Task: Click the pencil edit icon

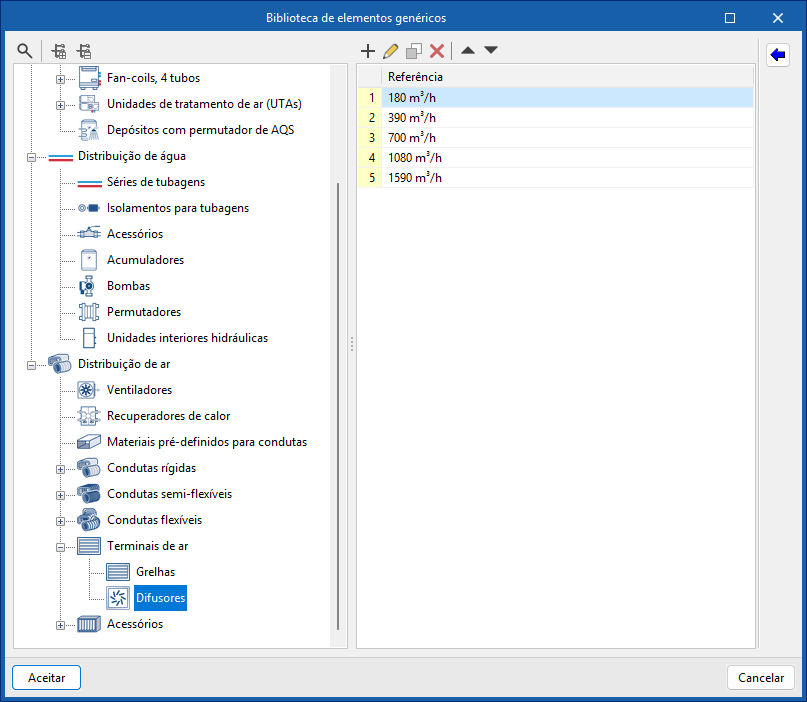Action: tap(390, 50)
